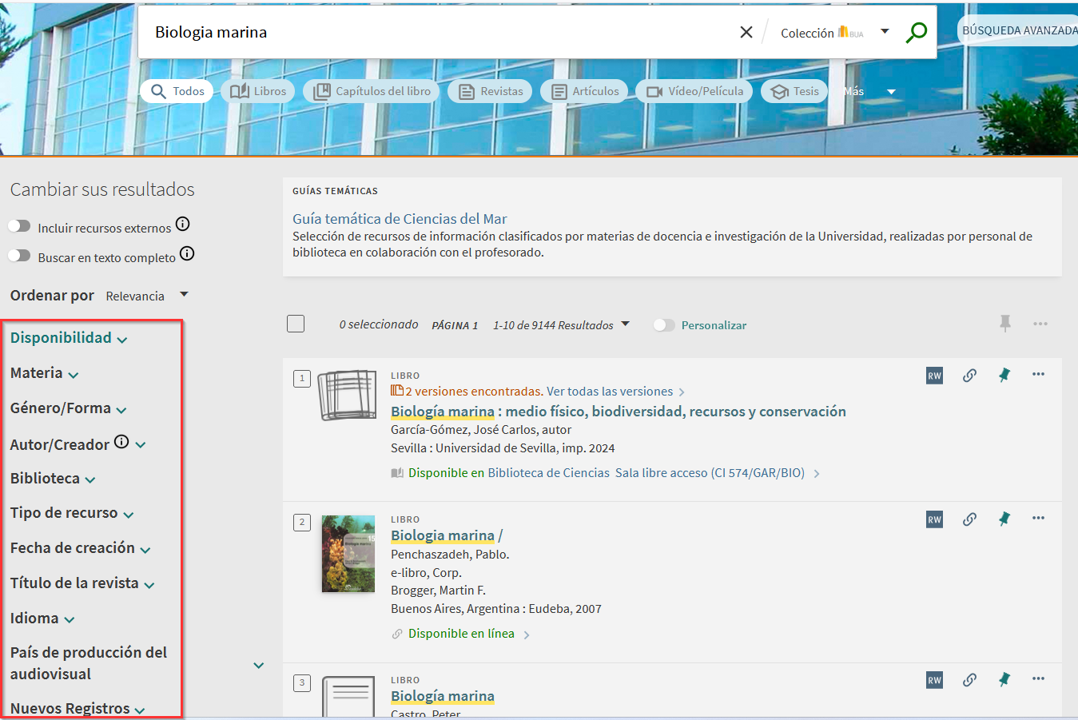Image resolution: width=1078 pixels, height=720 pixels.
Task: Open Biologia marina / title of result 2
Action: coord(446,535)
